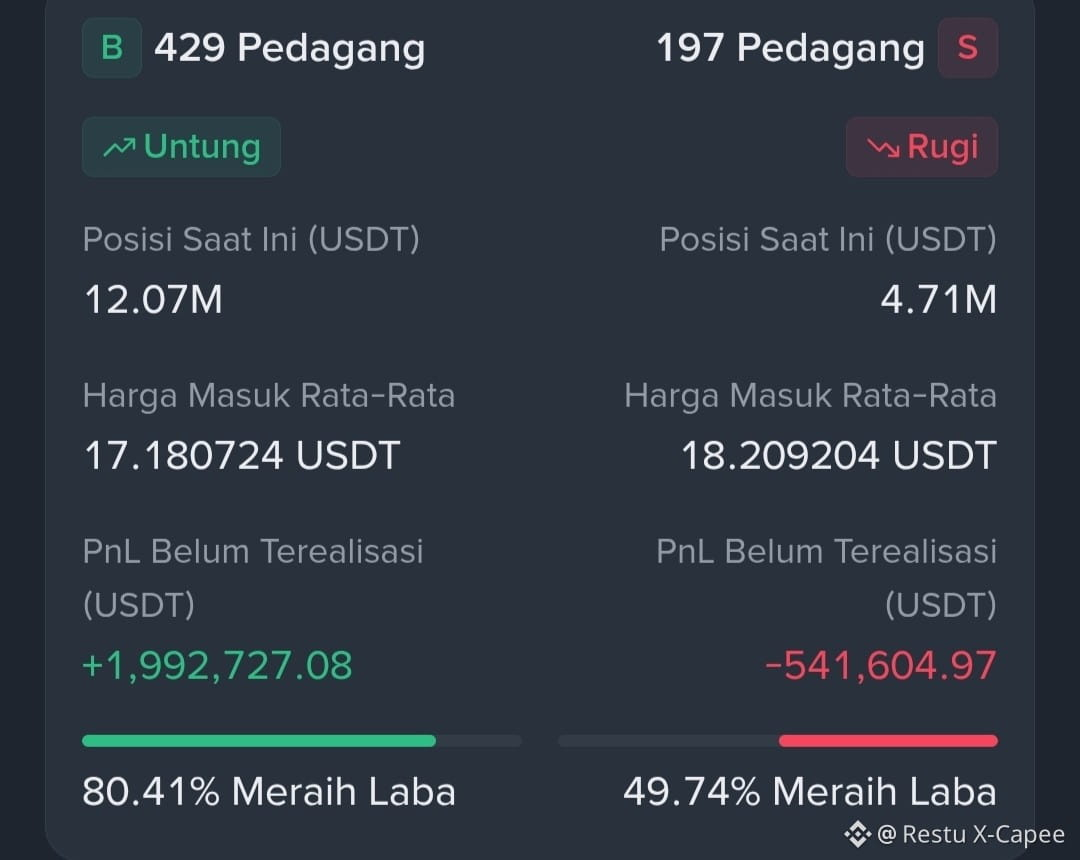
Task: Click the red S sellers icon
Action: pyautogui.click(x=968, y=48)
